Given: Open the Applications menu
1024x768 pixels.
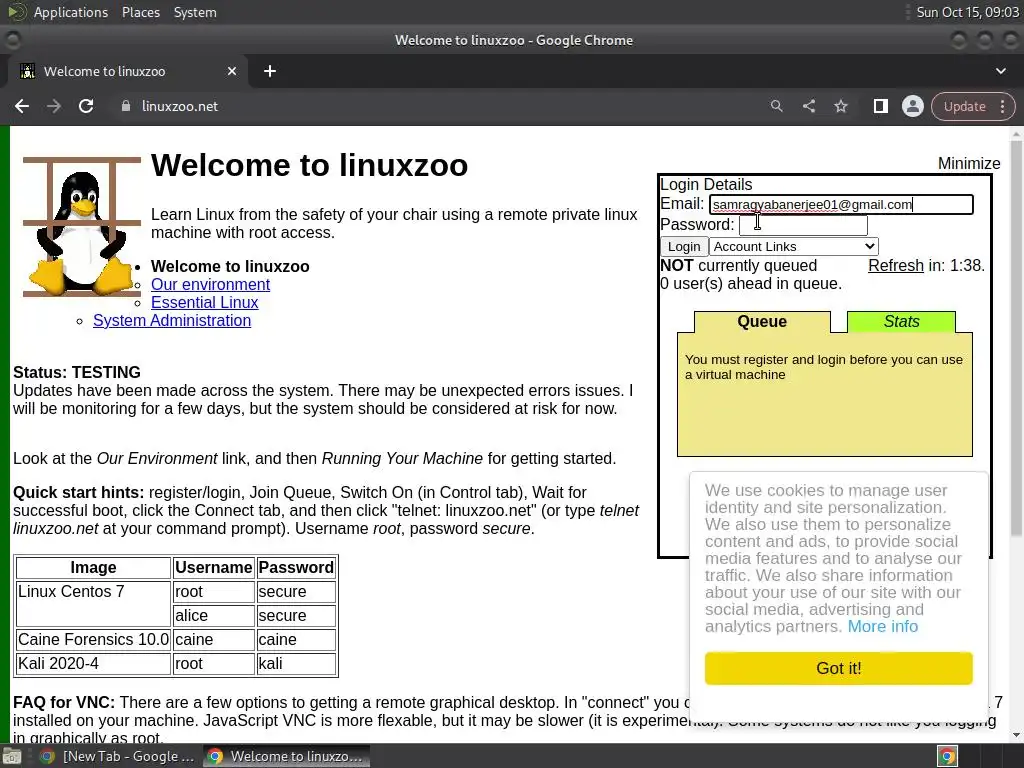Looking at the screenshot, I should click(x=71, y=12).
